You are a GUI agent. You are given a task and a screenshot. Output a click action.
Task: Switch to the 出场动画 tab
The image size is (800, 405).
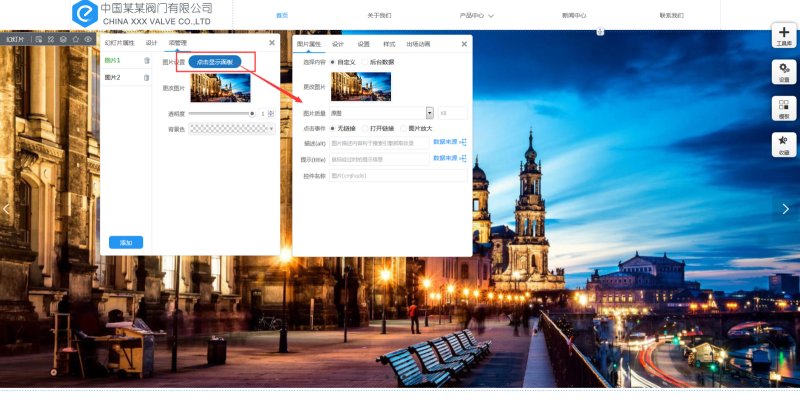click(x=418, y=44)
